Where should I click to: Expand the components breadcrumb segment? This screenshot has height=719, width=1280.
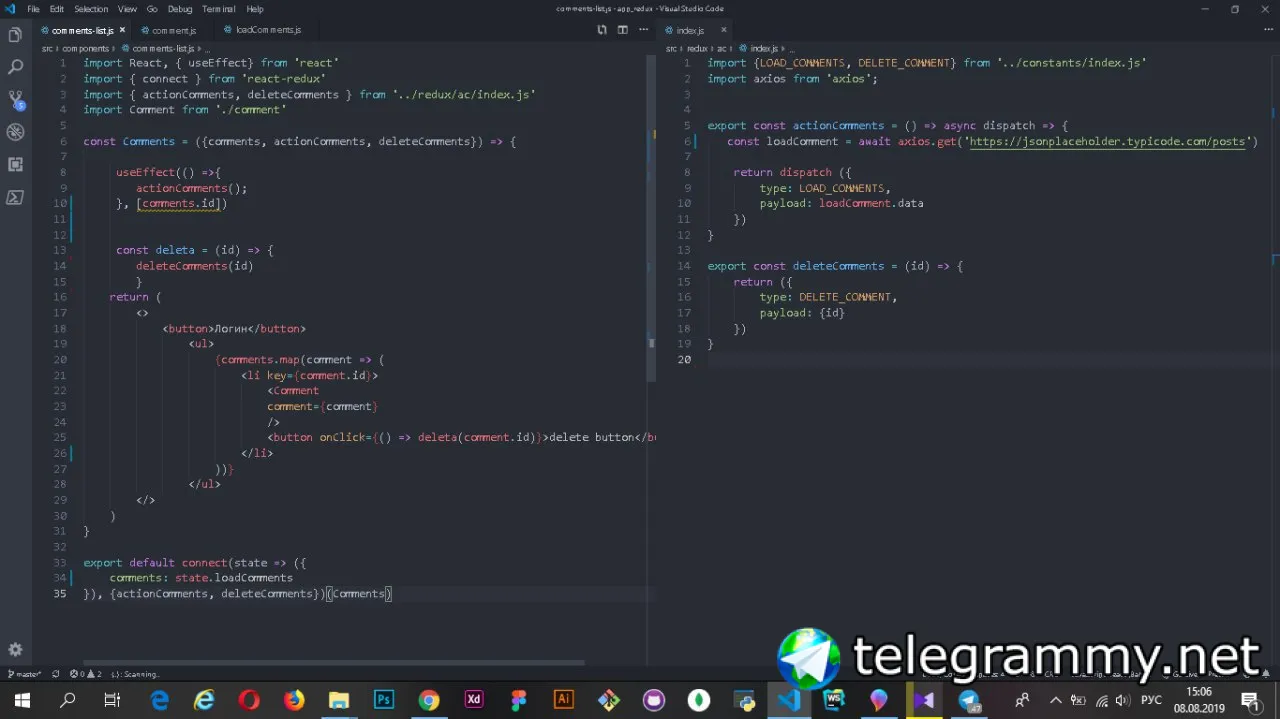point(85,48)
